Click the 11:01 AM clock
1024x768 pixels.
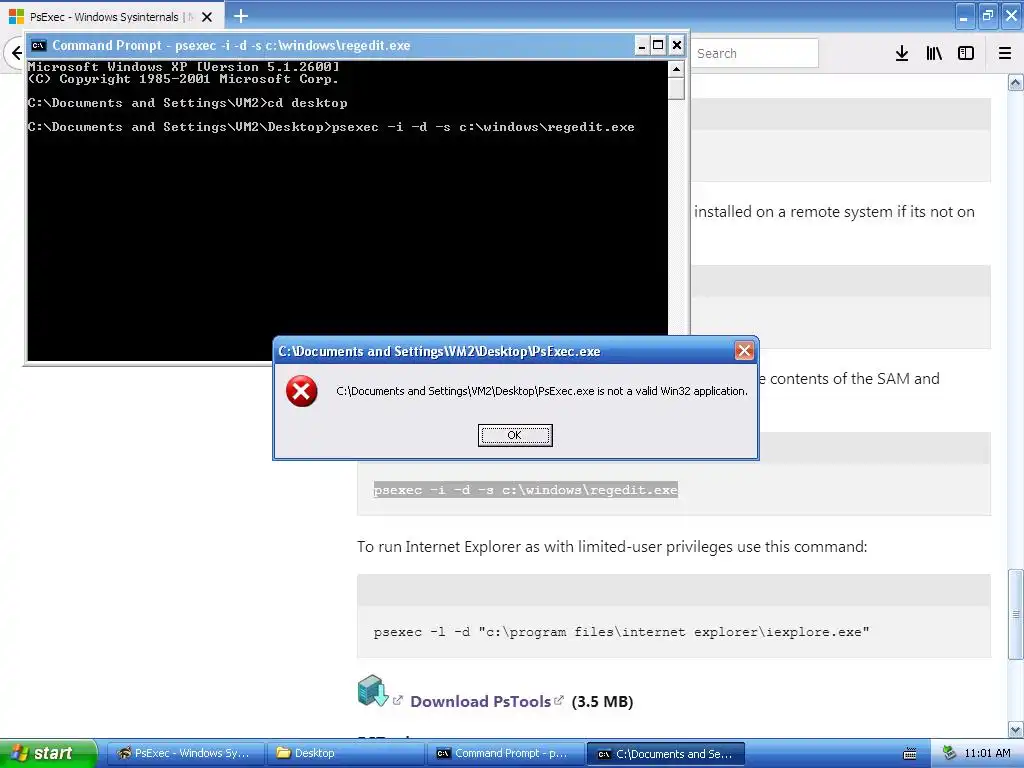point(987,753)
